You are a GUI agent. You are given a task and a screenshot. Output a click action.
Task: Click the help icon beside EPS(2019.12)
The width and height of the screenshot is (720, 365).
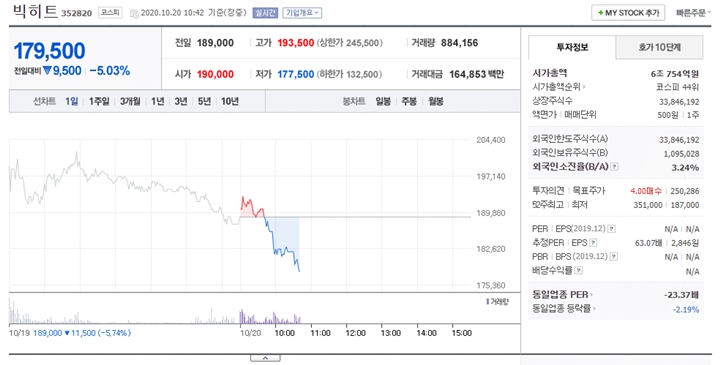click(612, 229)
